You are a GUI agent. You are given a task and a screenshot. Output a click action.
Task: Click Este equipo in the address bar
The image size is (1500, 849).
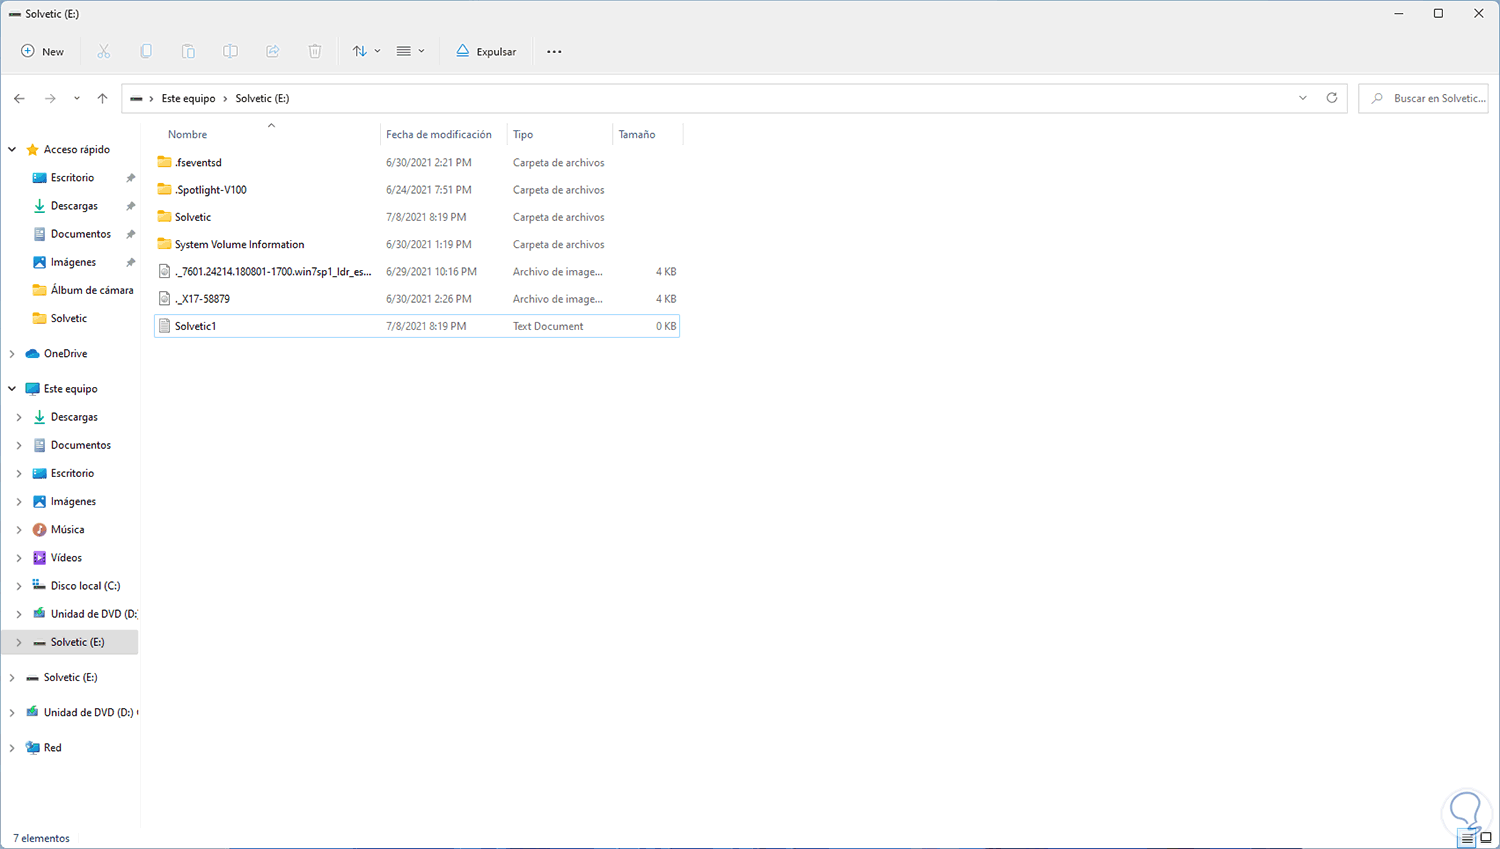188,98
